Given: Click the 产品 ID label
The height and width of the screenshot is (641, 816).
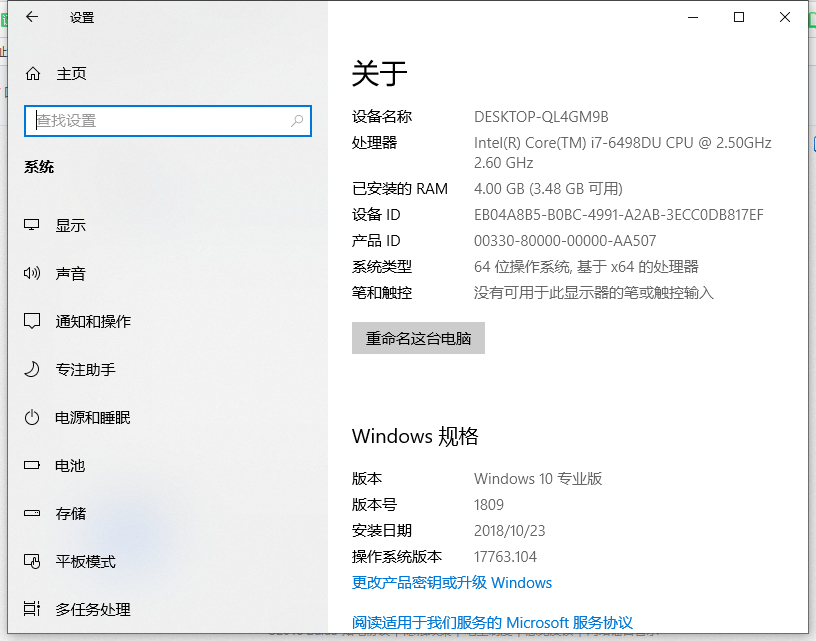Looking at the screenshot, I should 376,241.
